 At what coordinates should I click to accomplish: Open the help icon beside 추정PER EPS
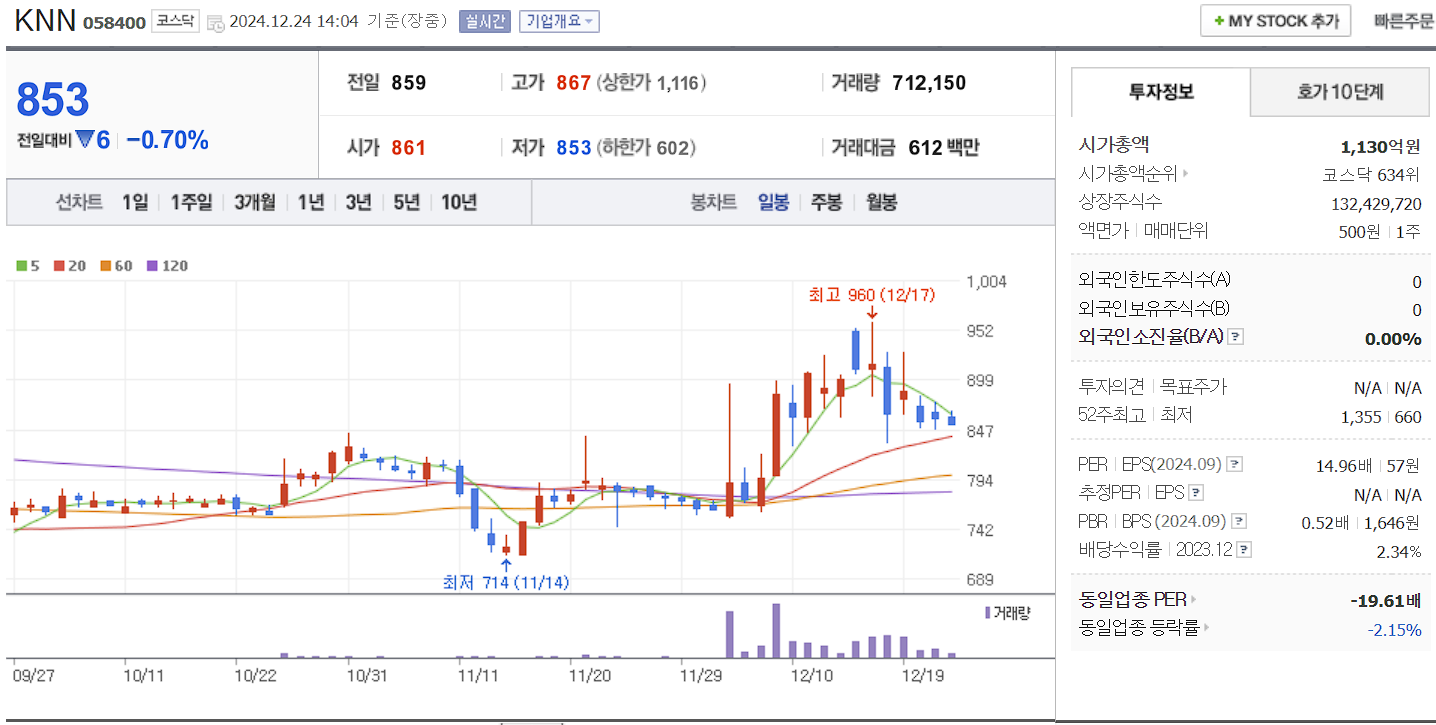1198,492
